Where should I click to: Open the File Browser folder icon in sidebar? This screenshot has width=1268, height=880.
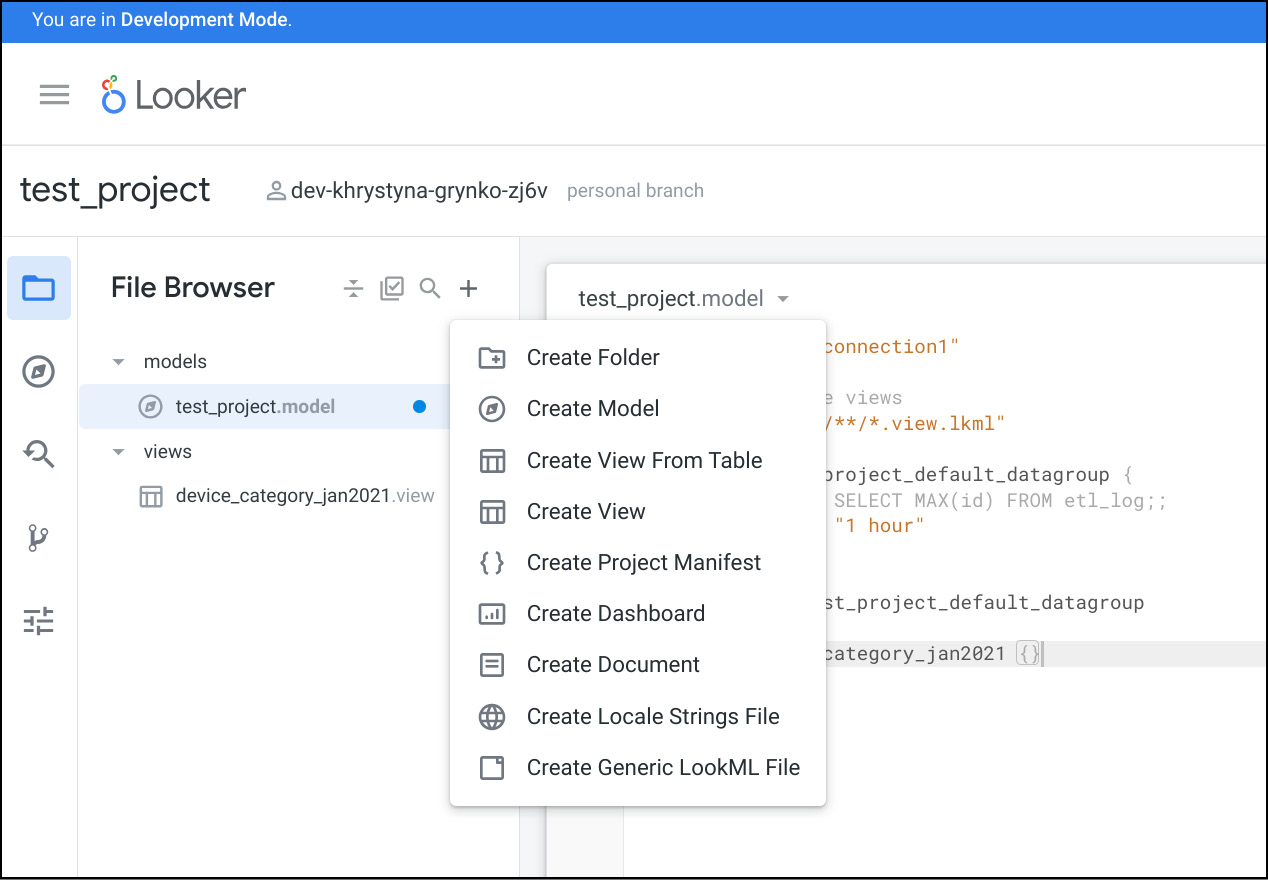click(x=39, y=288)
